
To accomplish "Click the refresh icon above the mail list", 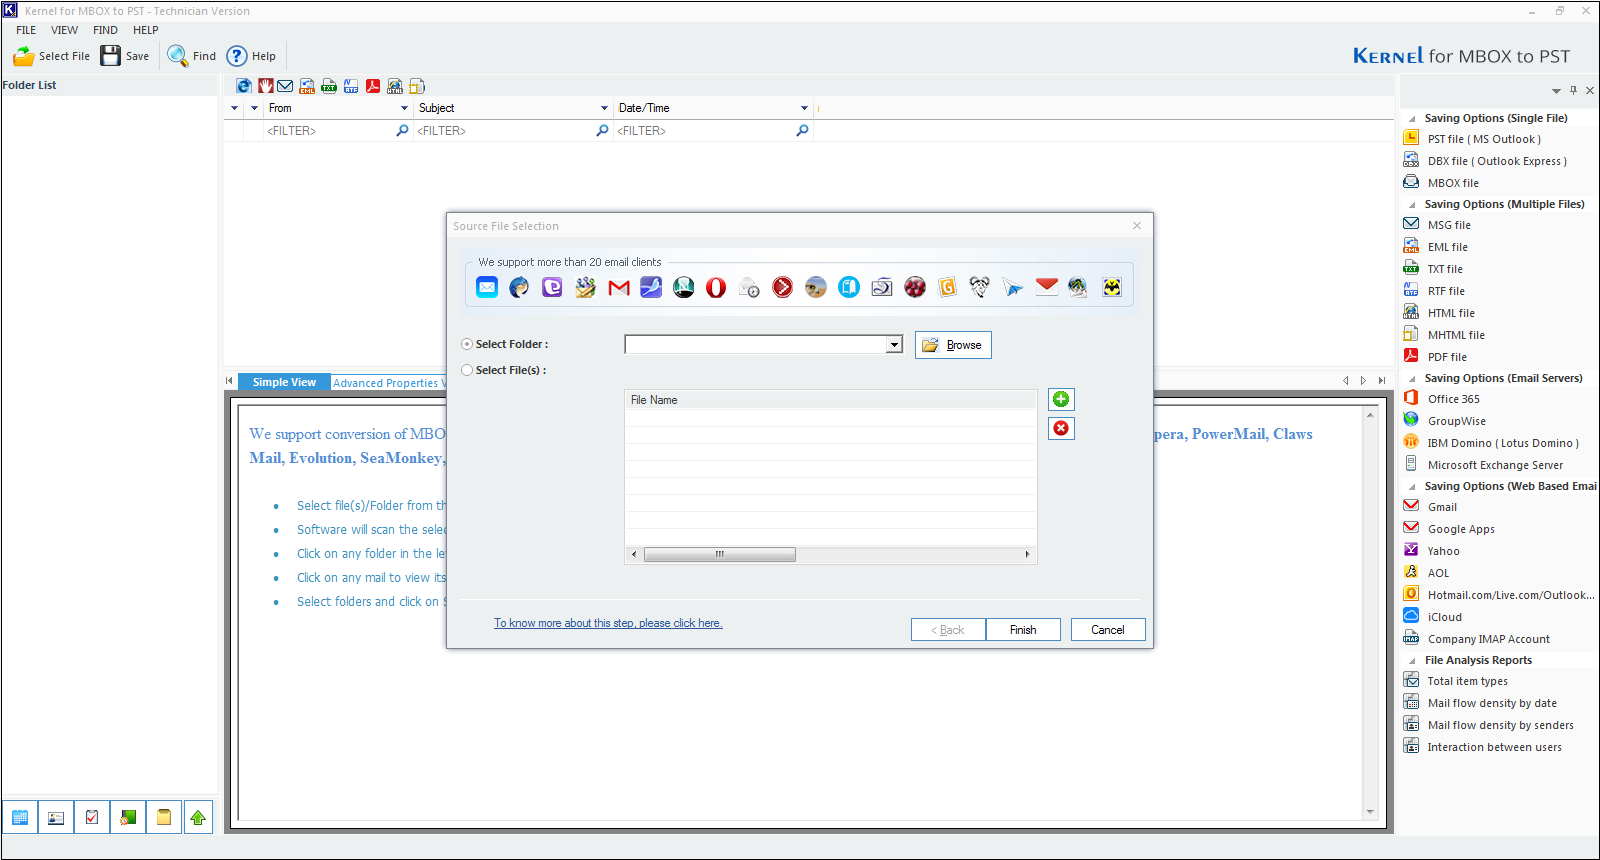I will click(244, 86).
